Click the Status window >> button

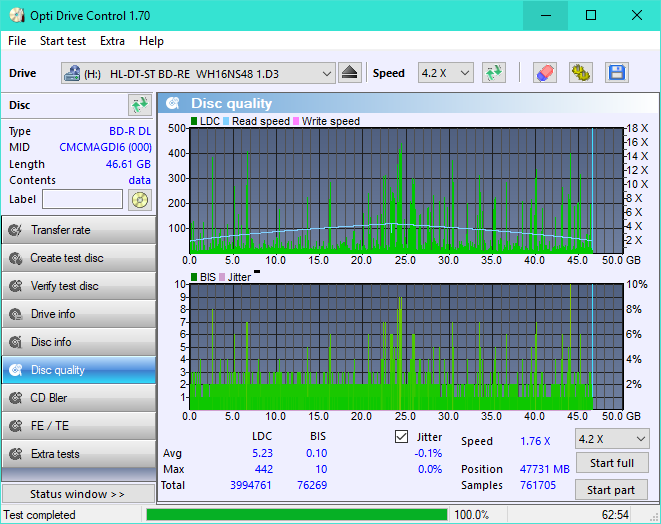point(78,494)
